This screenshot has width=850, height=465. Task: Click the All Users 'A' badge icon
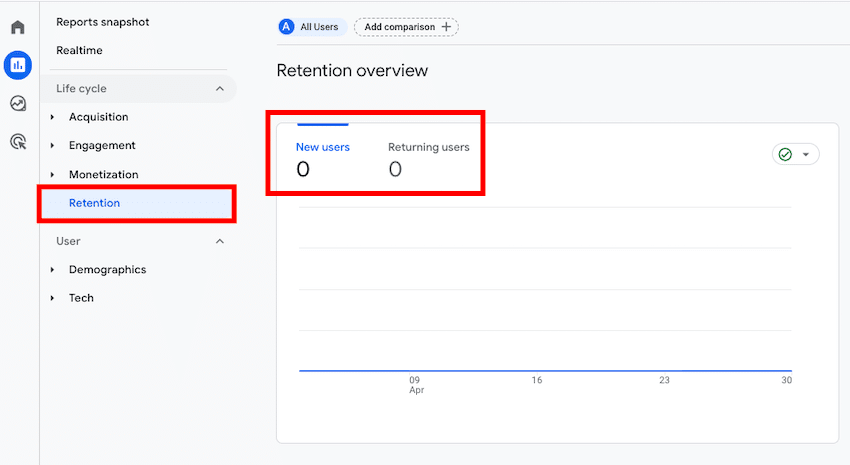point(287,27)
